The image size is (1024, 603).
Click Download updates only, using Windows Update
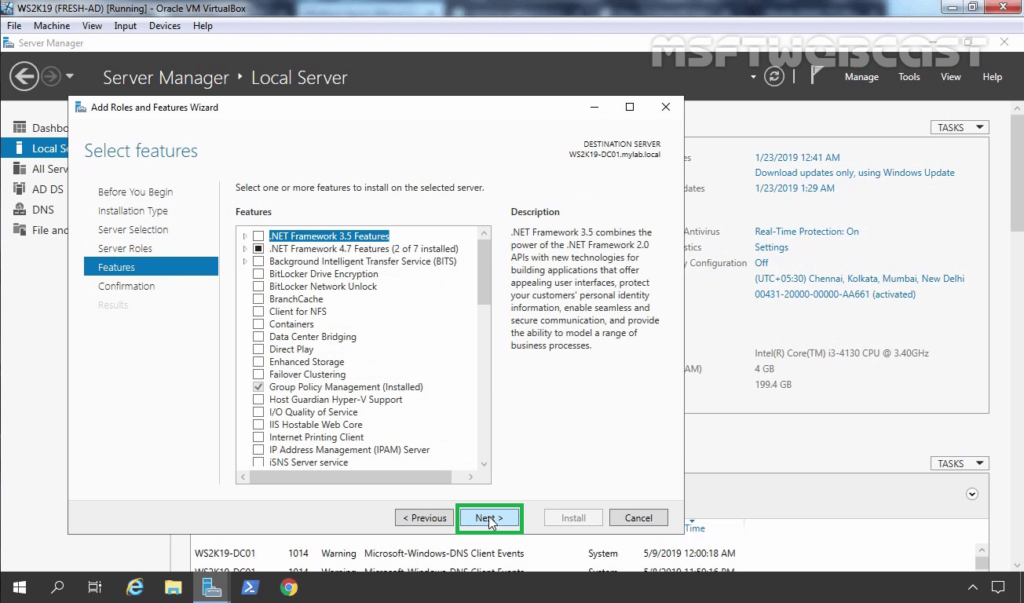click(854, 172)
